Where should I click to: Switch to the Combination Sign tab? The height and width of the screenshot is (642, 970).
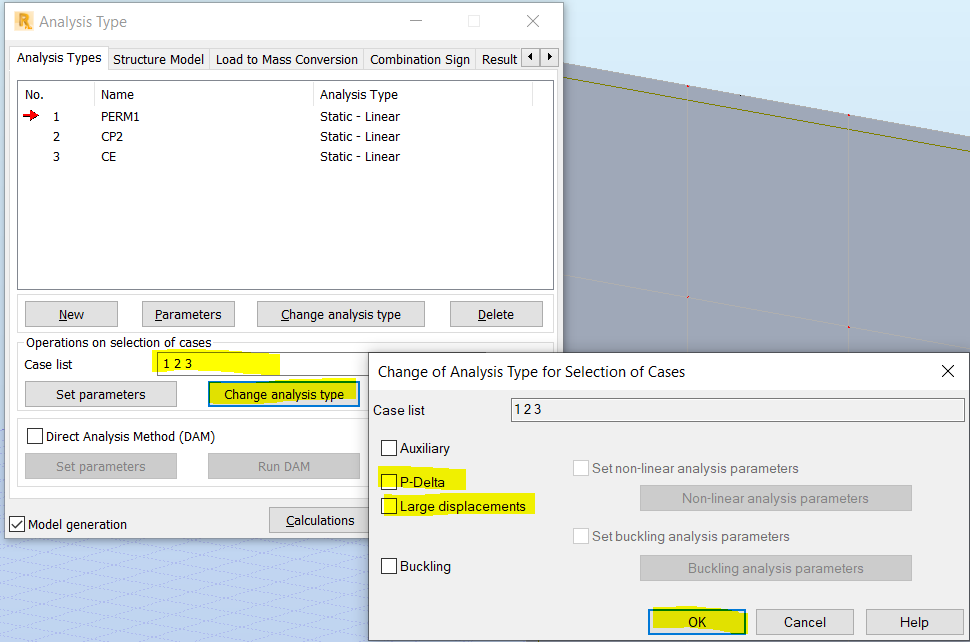(x=419, y=58)
